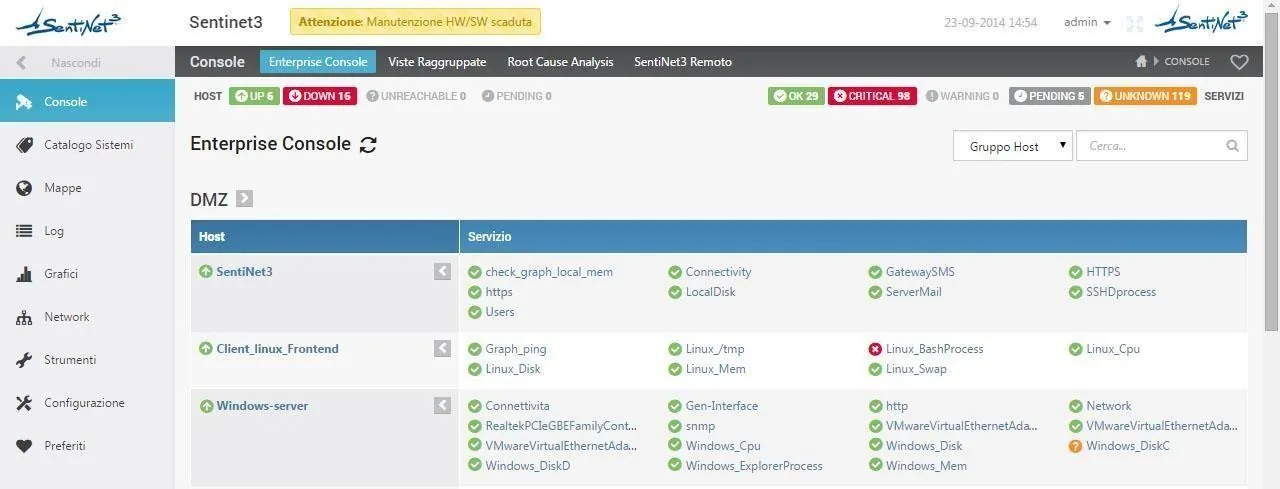Click the Configurazione tools icon
Viewport: 1280px width, 489px height.
pyautogui.click(x=25, y=403)
